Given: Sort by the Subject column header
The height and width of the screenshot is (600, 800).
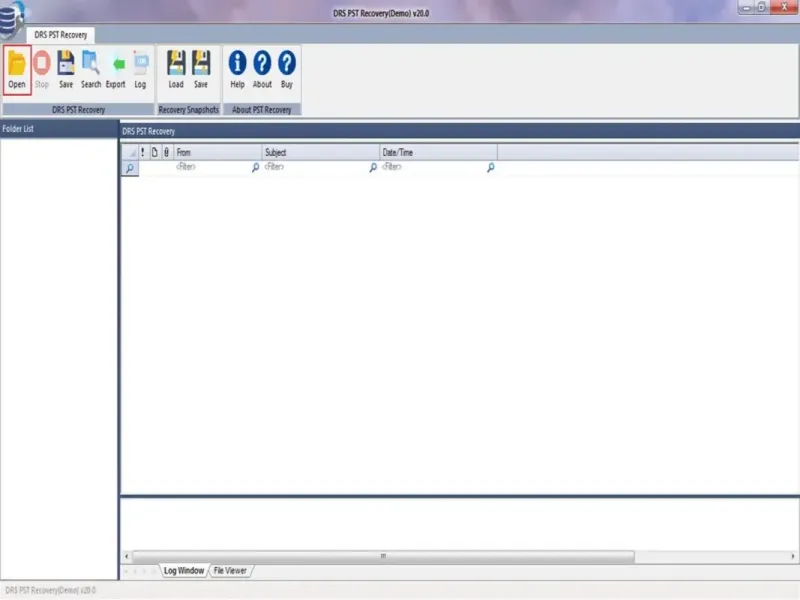Looking at the screenshot, I should (321, 152).
